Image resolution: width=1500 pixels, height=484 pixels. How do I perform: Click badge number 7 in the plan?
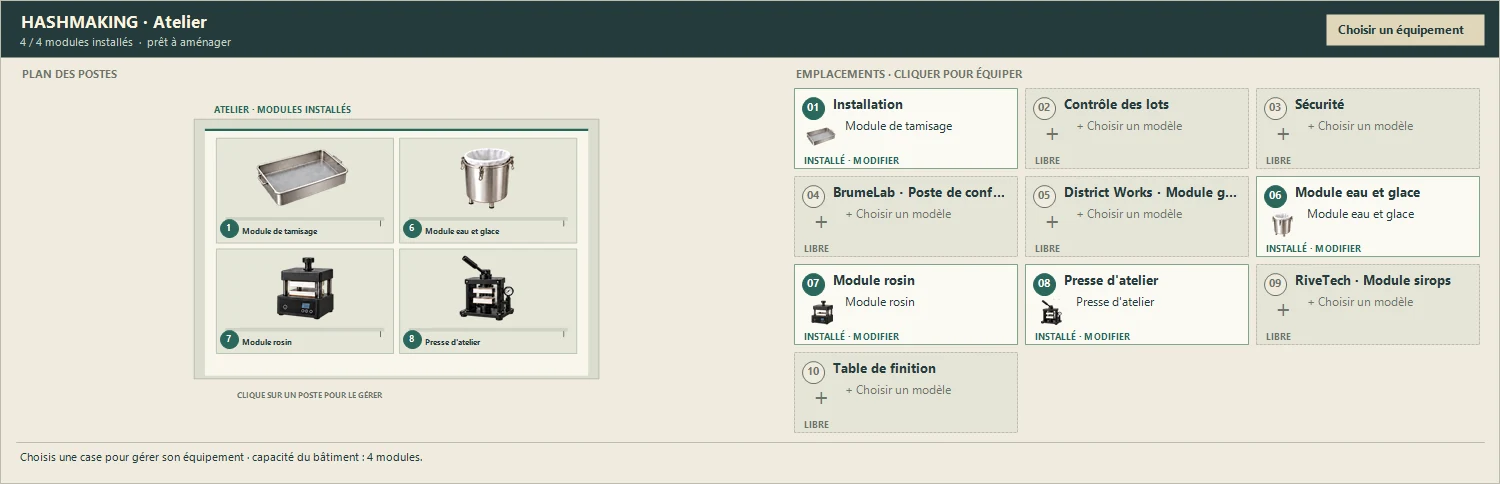pos(229,339)
